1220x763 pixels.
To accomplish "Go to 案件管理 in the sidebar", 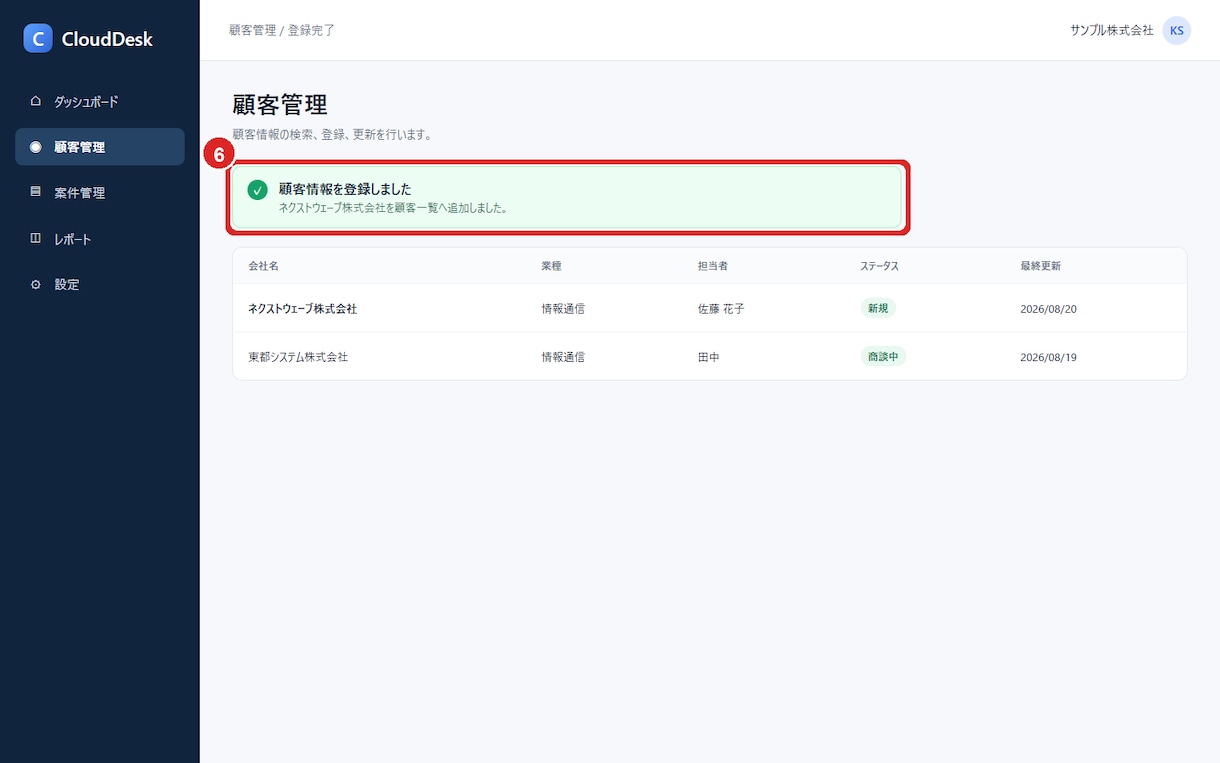I will coord(100,192).
